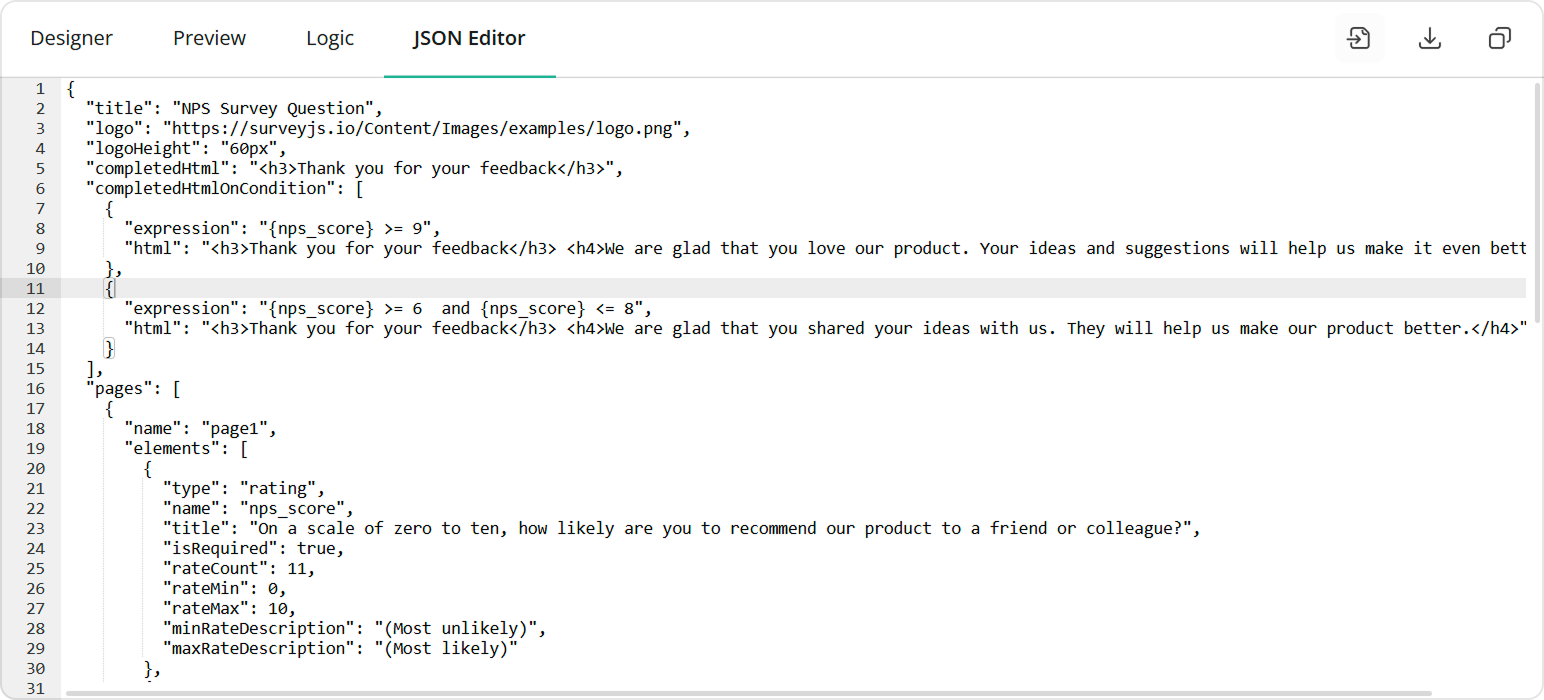Image resolution: width=1544 pixels, height=700 pixels.
Task: Open the import JSON file icon
Action: (1359, 38)
